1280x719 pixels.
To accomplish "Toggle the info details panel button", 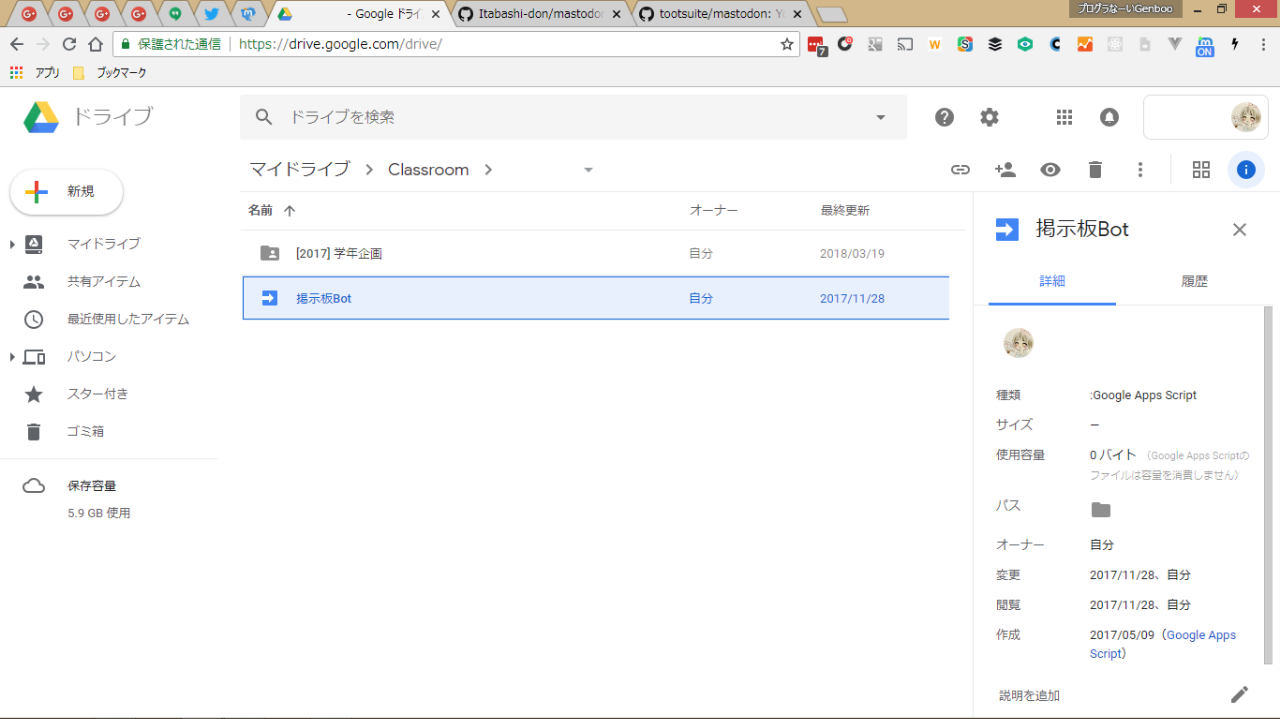I will [1245, 170].
